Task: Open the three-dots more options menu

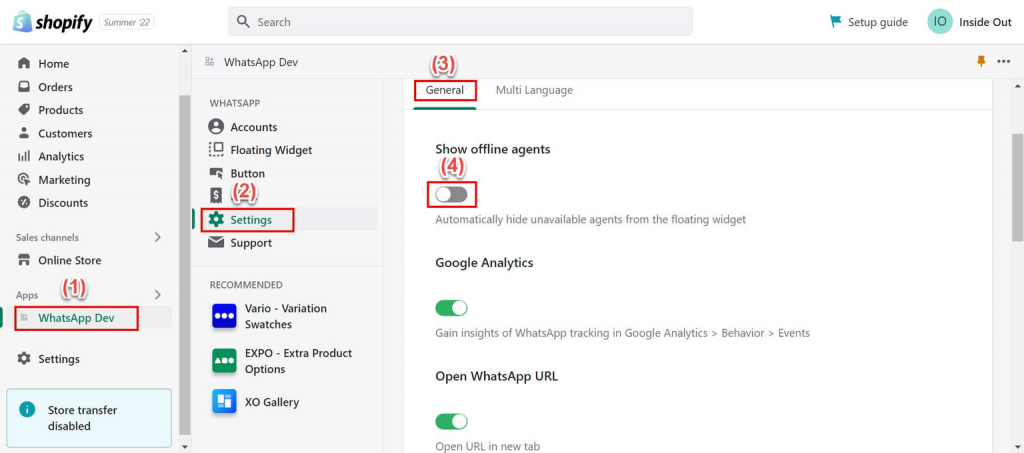Action: pos(1003,62)
